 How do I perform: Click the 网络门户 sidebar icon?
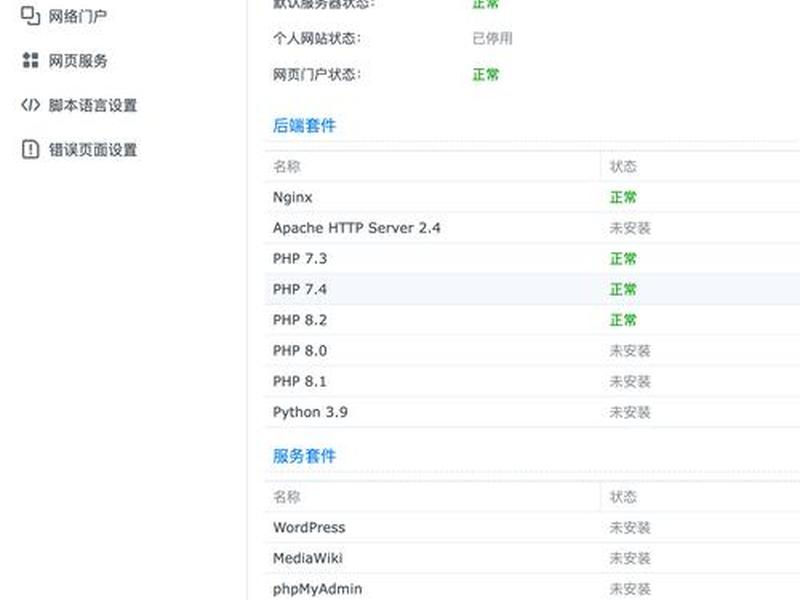pos(30,16)
